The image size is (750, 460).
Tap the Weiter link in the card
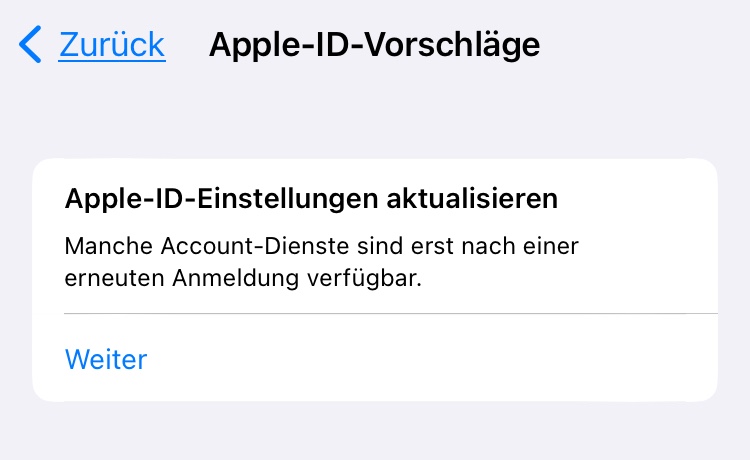(106, 359)
